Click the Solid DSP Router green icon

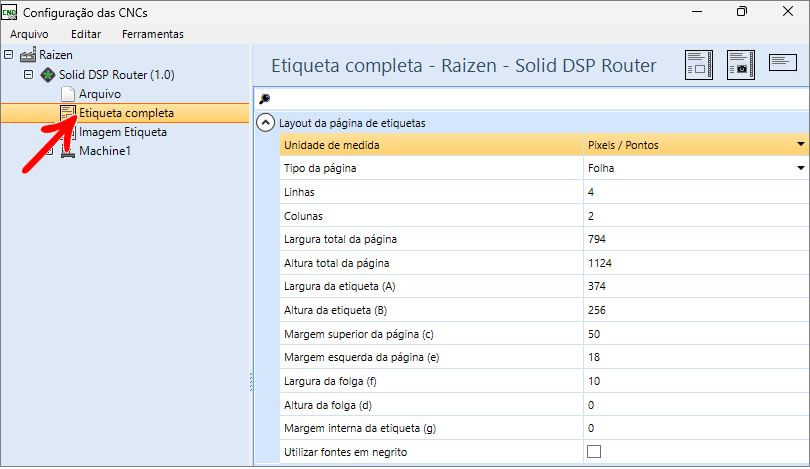click(x=48, y=75)
